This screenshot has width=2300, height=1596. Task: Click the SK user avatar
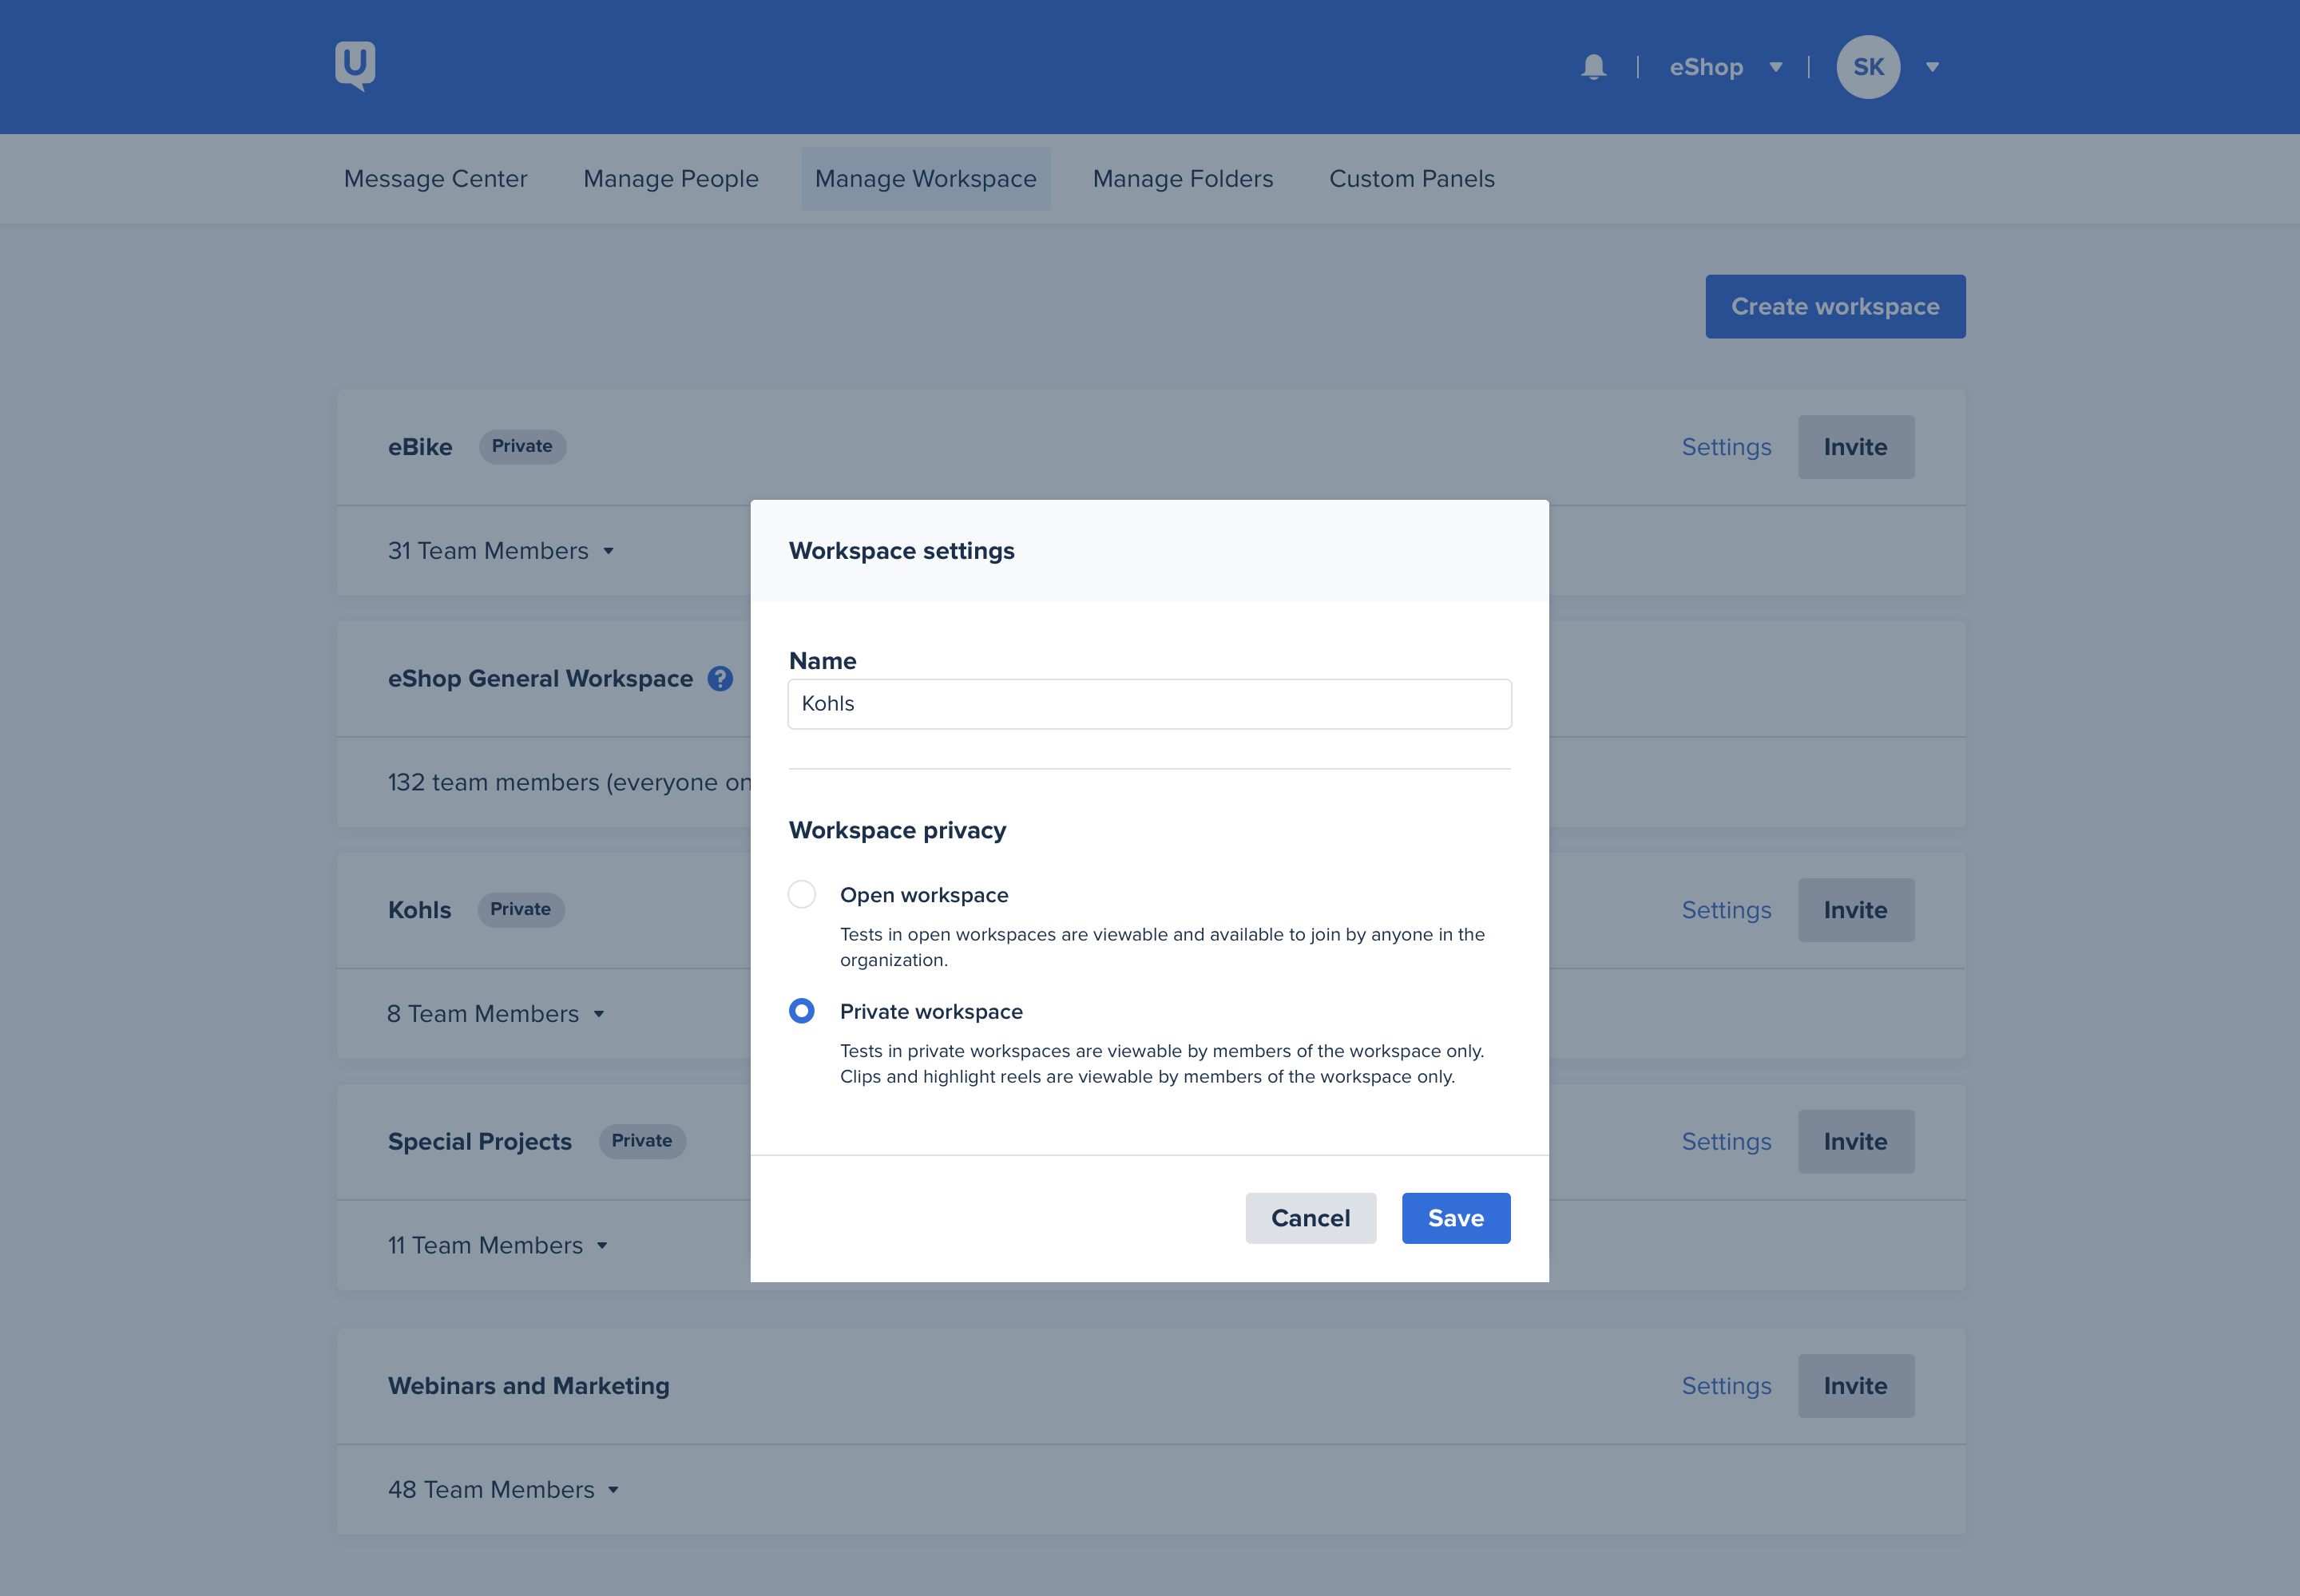(1867, 67)
